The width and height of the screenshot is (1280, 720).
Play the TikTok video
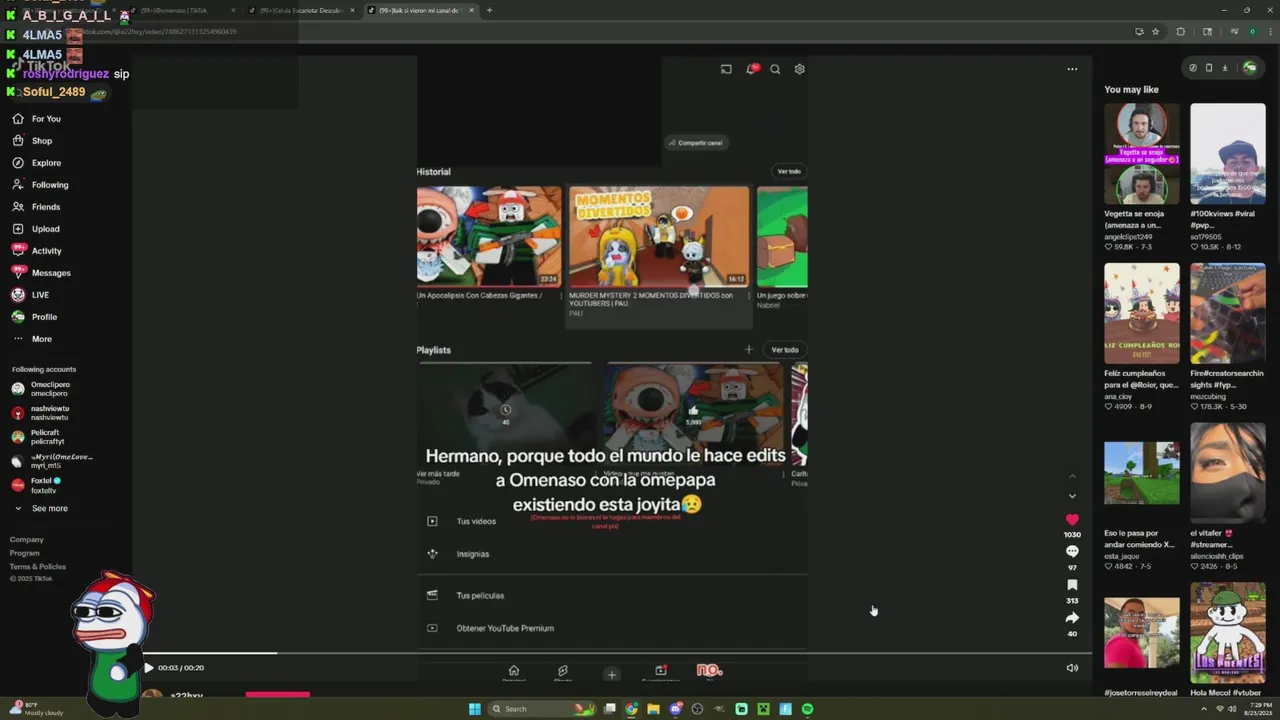pos(148,668)
